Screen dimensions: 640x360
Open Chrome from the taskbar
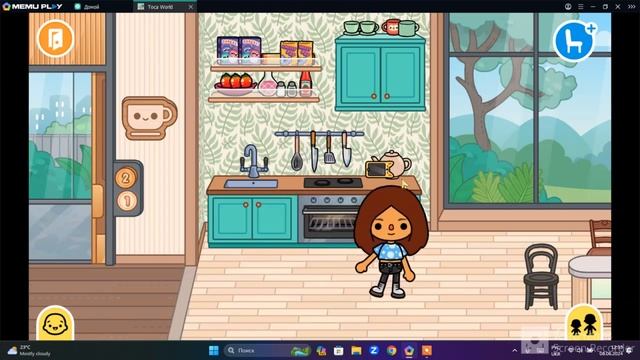click(x=391, y=351)
